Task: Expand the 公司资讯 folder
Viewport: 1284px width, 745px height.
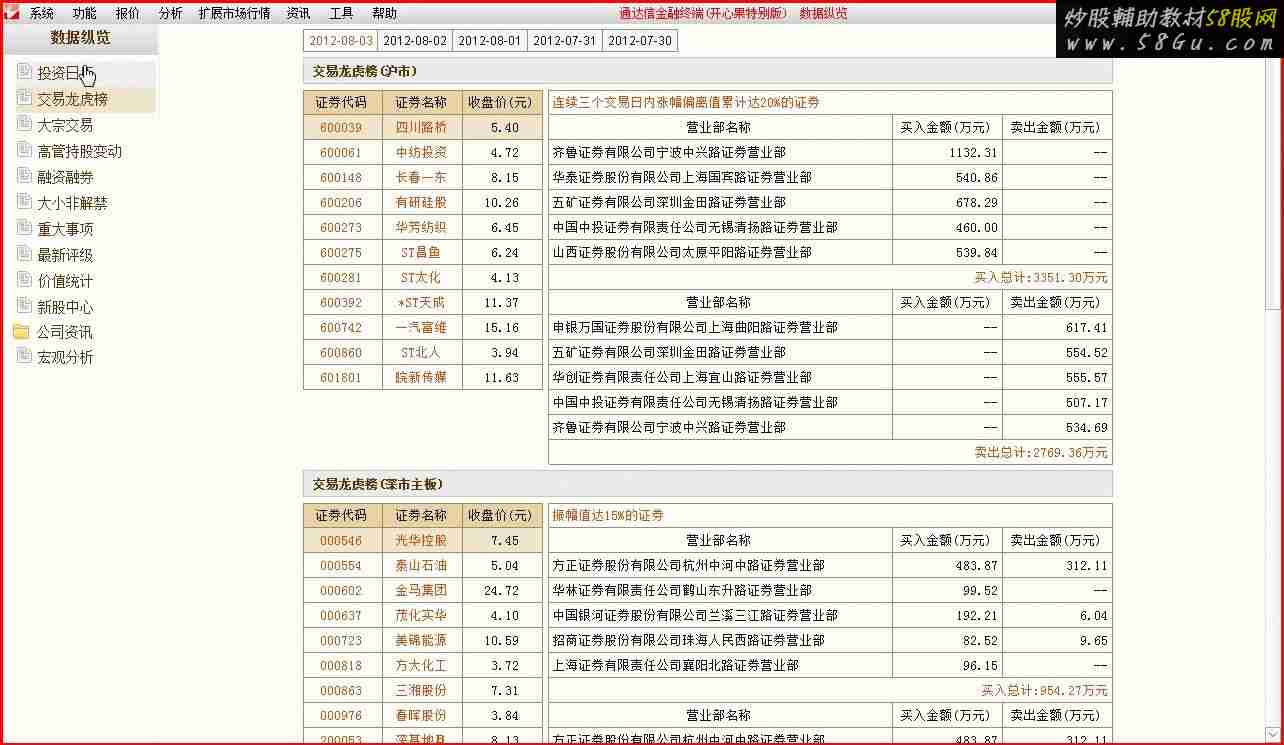Action: 65,332
